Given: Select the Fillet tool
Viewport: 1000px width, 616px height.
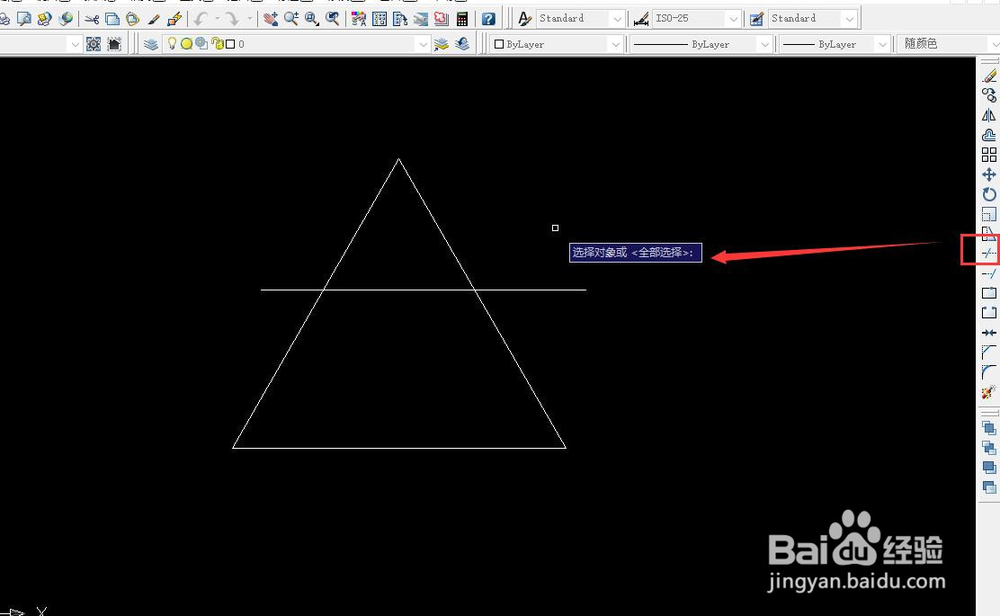Looking at the screenshot, I should [x=989, y=372].
